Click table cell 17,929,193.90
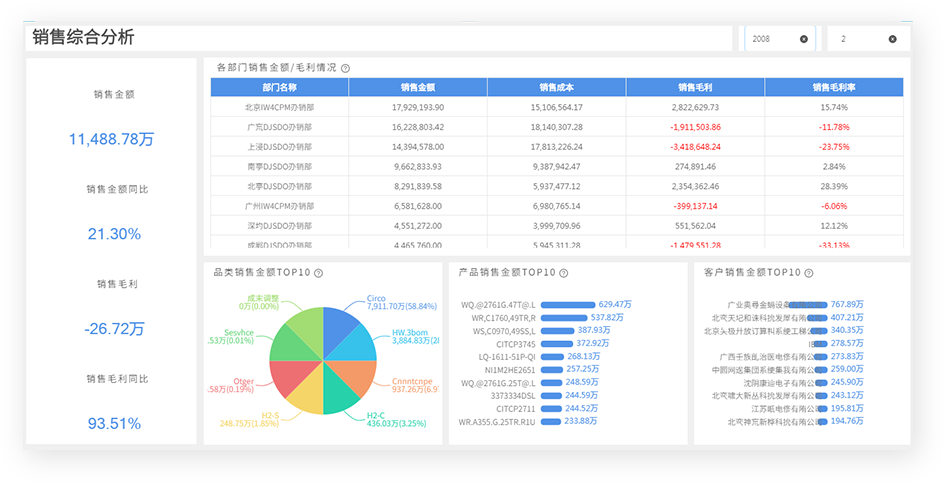This screenshot has height=483, width=944. (418, 107)
